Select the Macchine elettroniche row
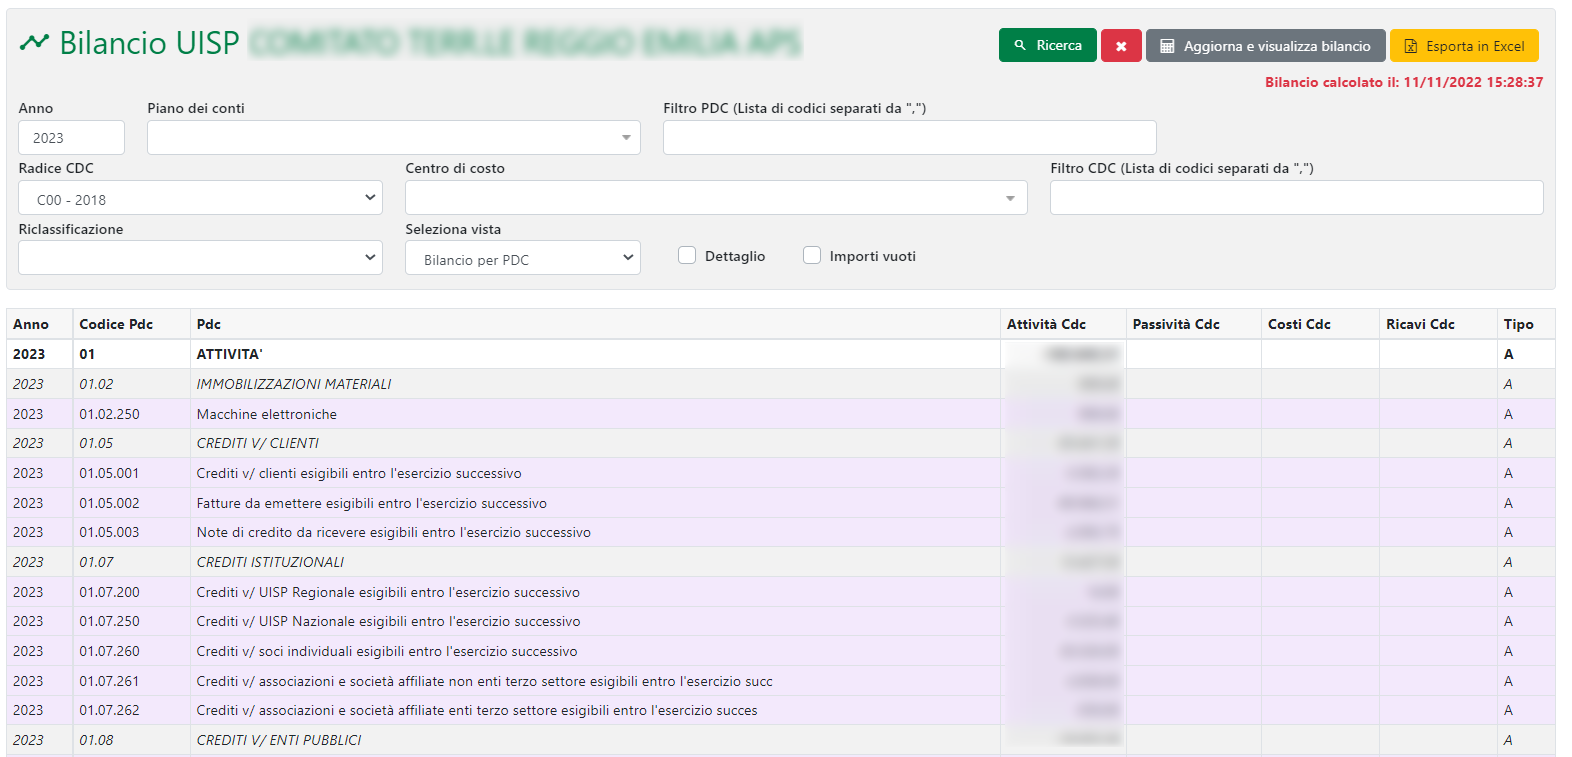This screenshot has height=757, width=1572. pos(267,414)
